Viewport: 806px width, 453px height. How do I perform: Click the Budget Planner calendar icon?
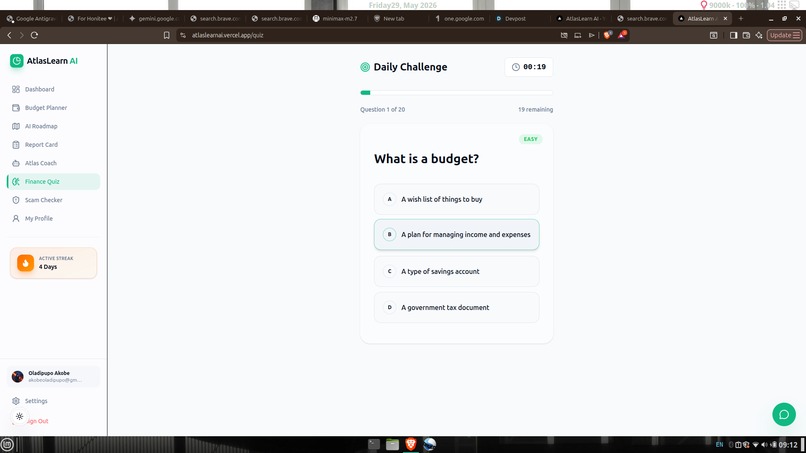point(16,107)
